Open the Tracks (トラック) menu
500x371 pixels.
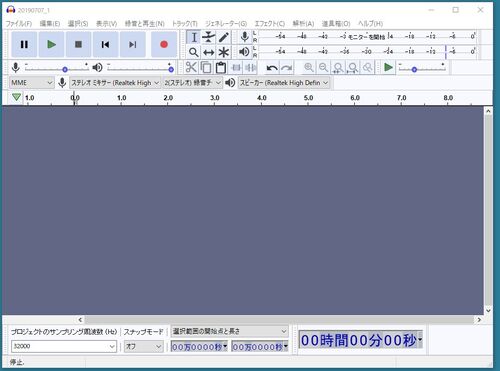point(185,24)
